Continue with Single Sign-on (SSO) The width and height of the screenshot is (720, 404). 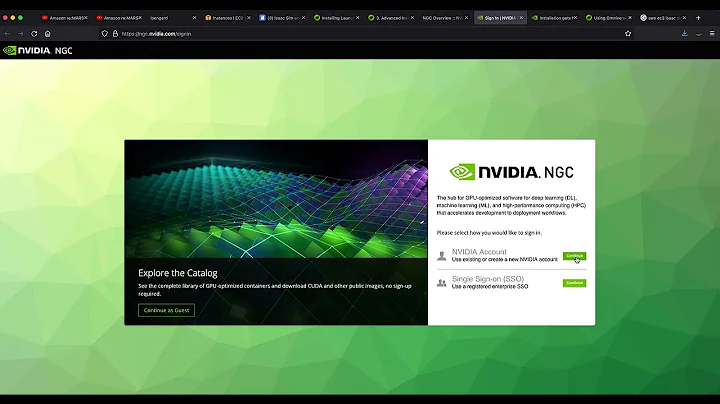point(574,283)
